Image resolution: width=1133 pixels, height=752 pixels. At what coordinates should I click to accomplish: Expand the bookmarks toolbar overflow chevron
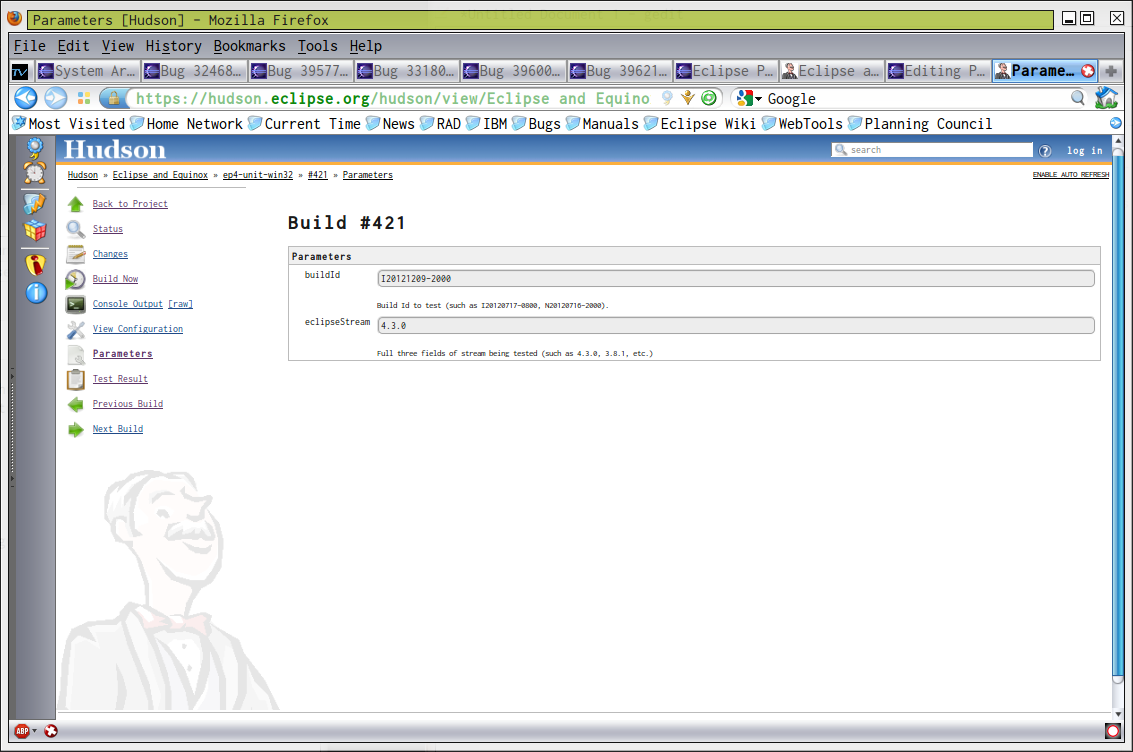pyautogui.click(x=1116, y=124)
